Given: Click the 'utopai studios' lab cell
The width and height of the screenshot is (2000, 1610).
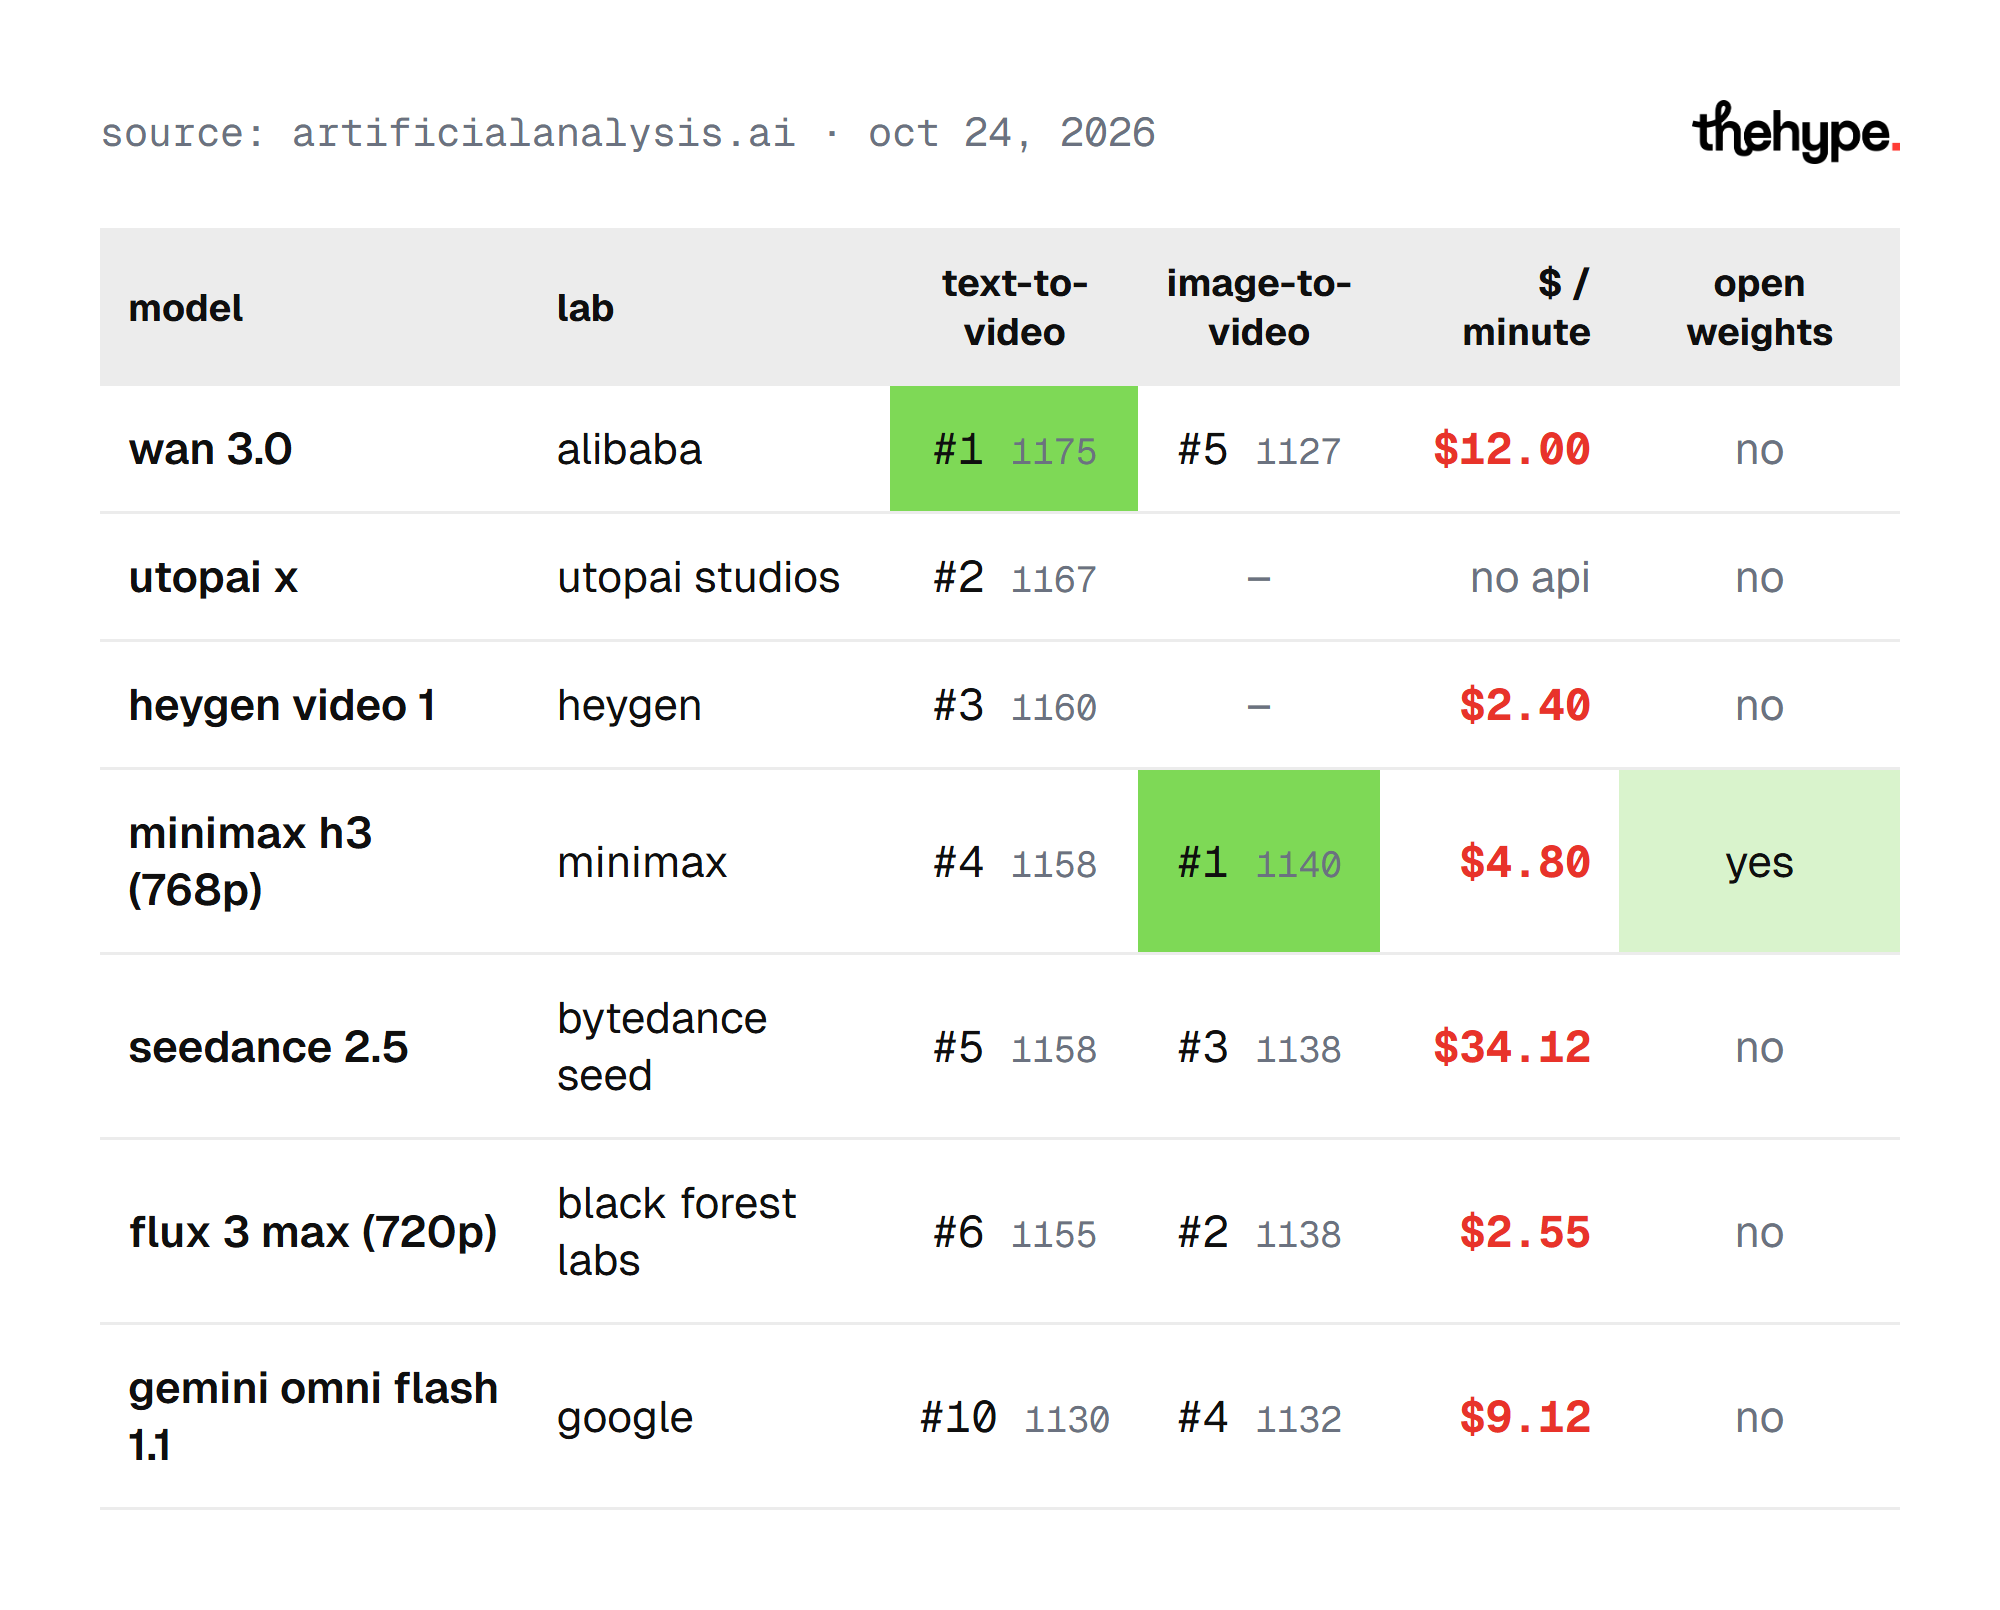Looking at the screenshot, I should [x=698, y=577].
